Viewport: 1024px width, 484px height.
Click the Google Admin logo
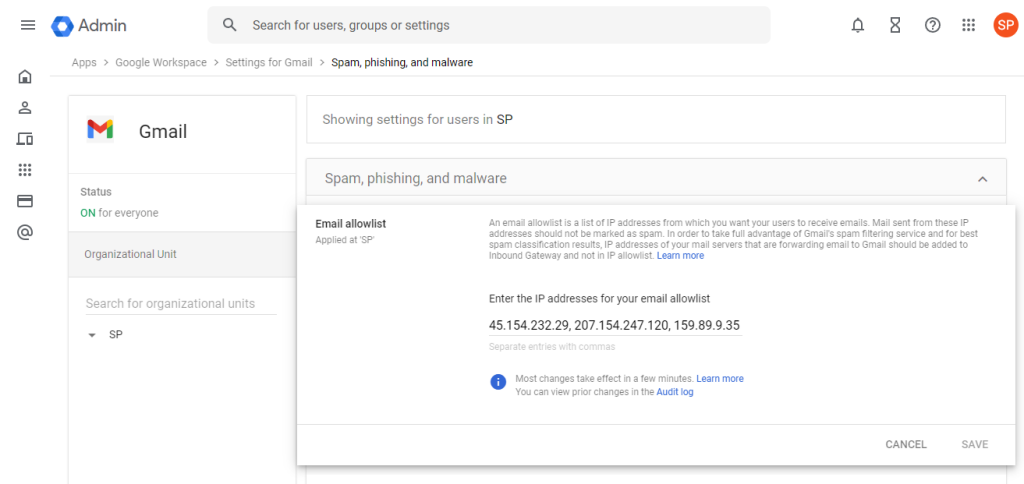(89, 25)
